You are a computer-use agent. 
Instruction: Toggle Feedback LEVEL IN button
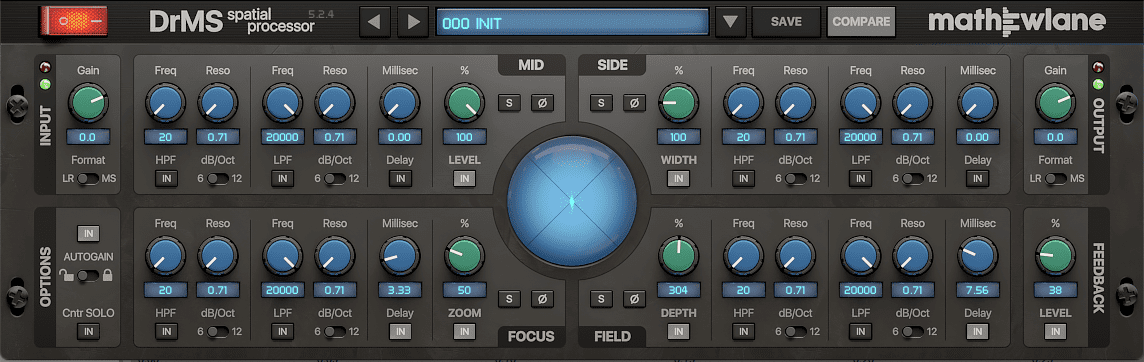(x=1055, y=331)
